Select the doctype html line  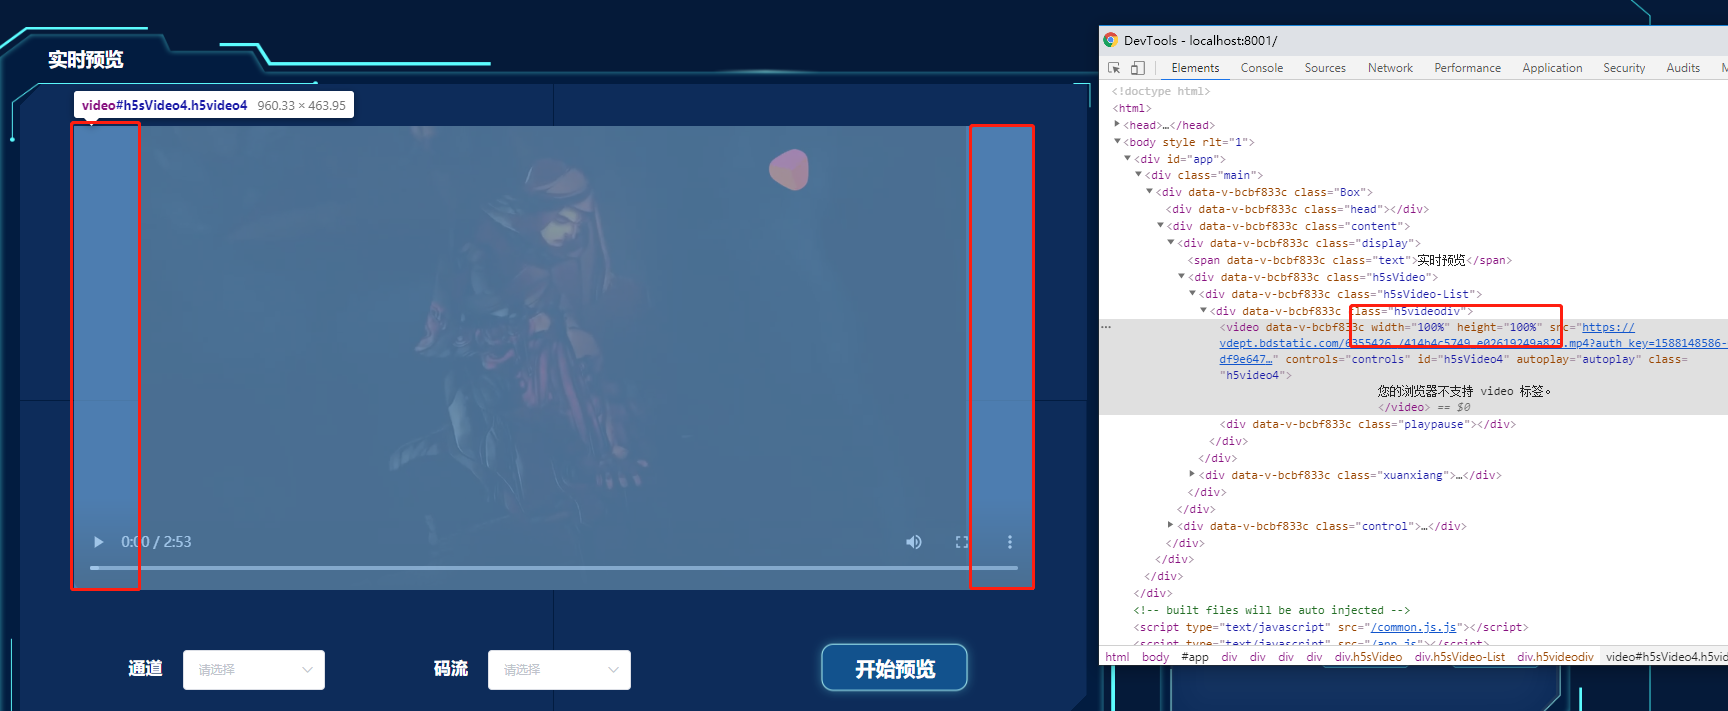coord(1161,91)
